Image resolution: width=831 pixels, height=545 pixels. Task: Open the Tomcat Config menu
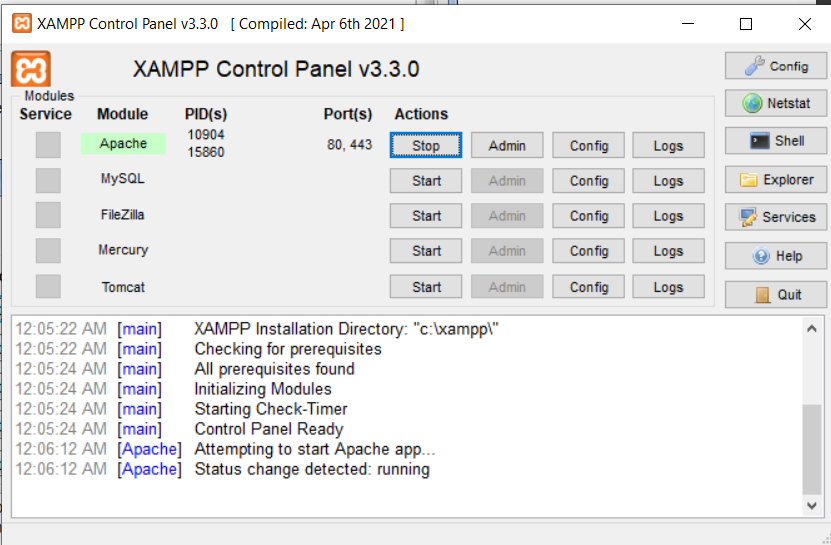coord(589,287)
